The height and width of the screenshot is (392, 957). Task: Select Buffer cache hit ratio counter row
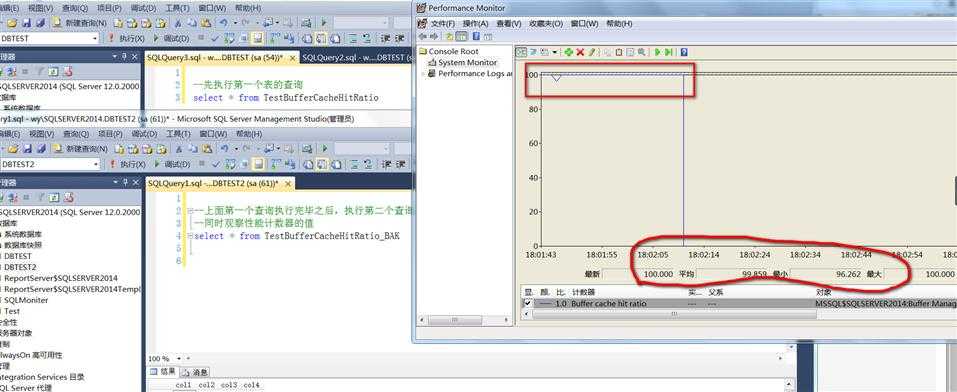coord(739,303)
